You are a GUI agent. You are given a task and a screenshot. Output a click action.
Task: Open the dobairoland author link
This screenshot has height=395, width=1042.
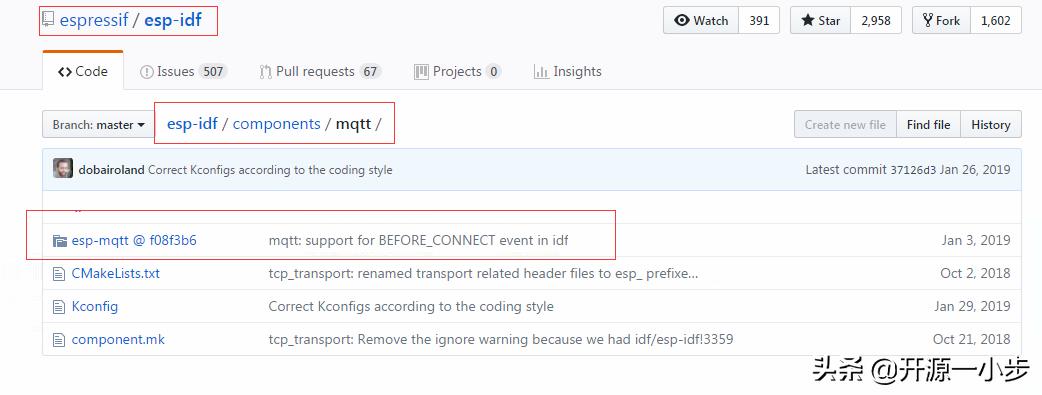[x=111, y=170]
